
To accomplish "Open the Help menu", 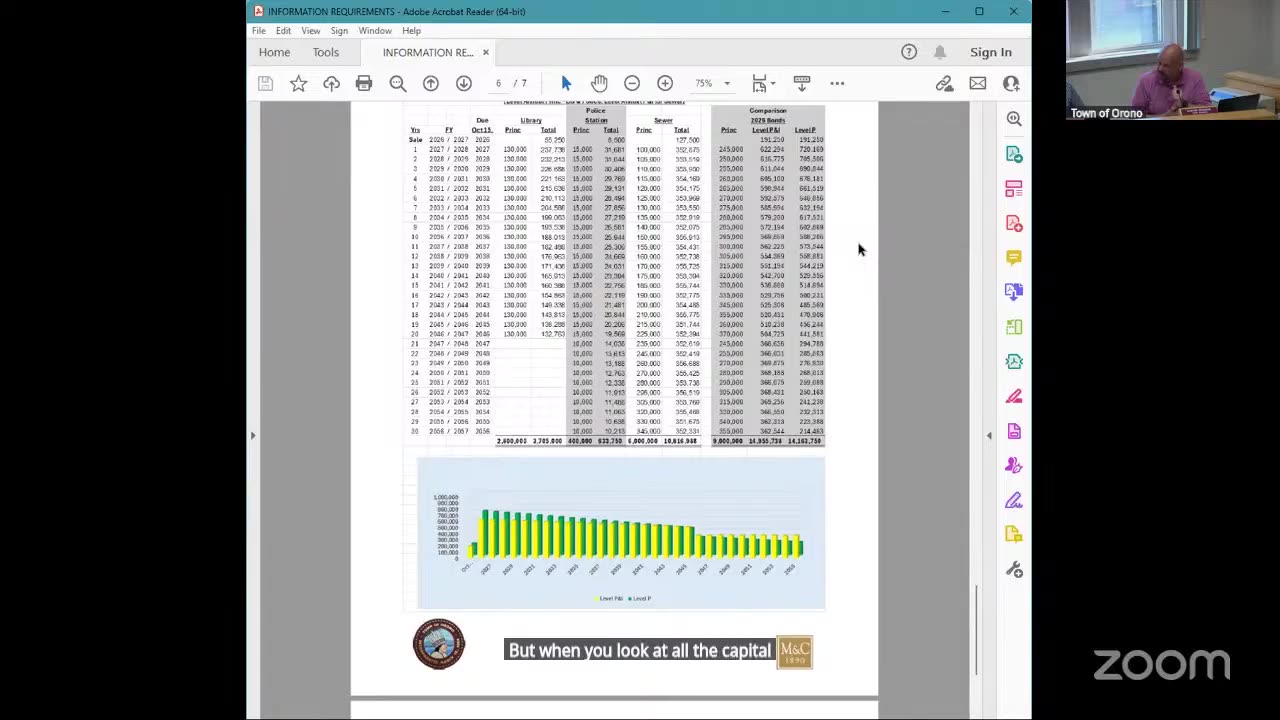I will click(x=411, y=31).
